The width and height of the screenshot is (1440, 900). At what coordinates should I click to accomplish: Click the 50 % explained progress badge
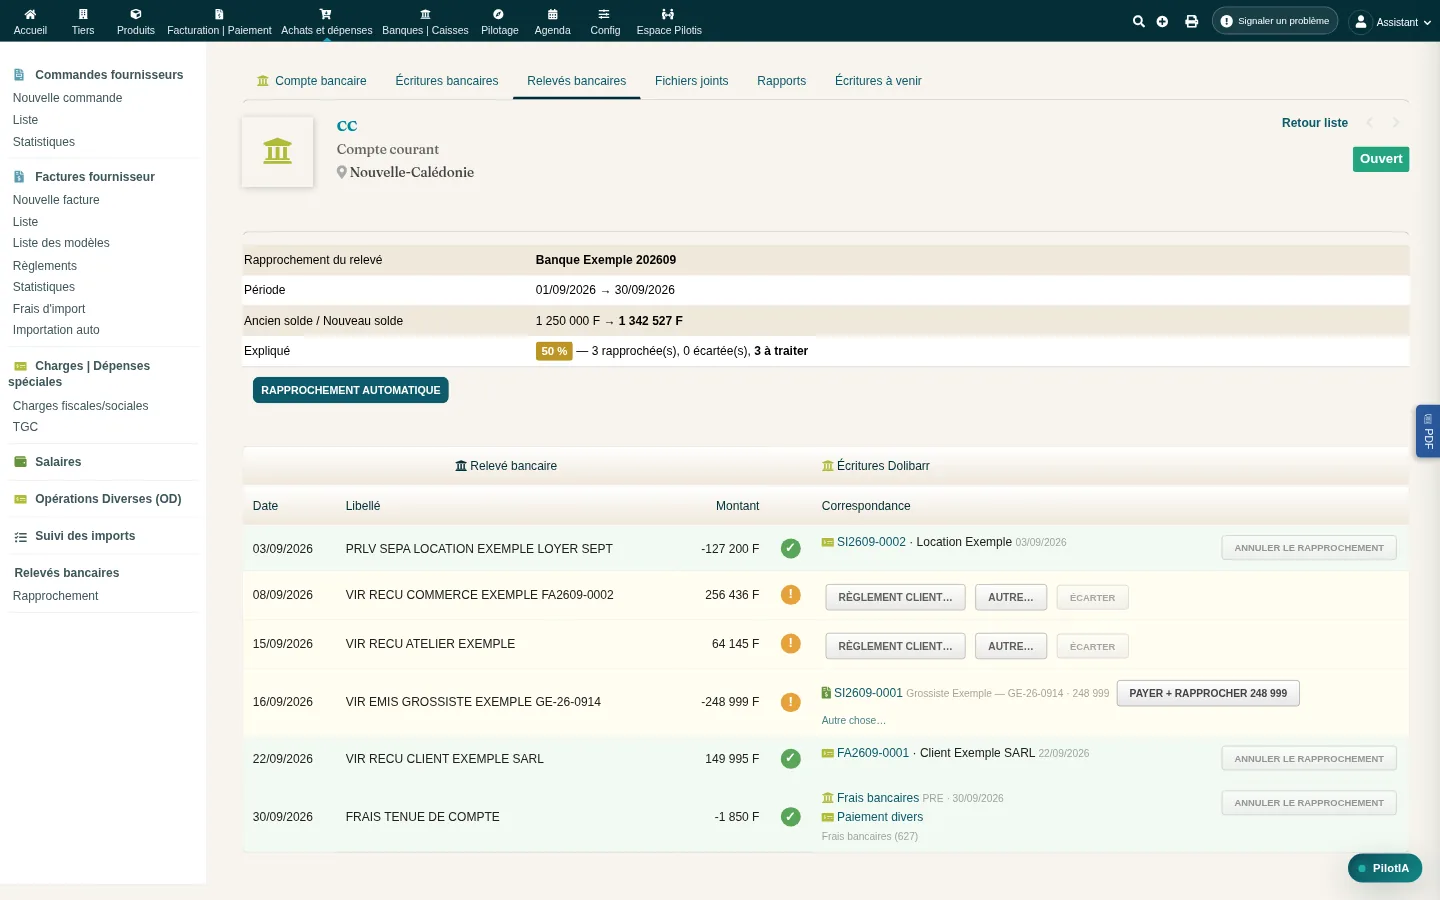click(x=554, y=351)
